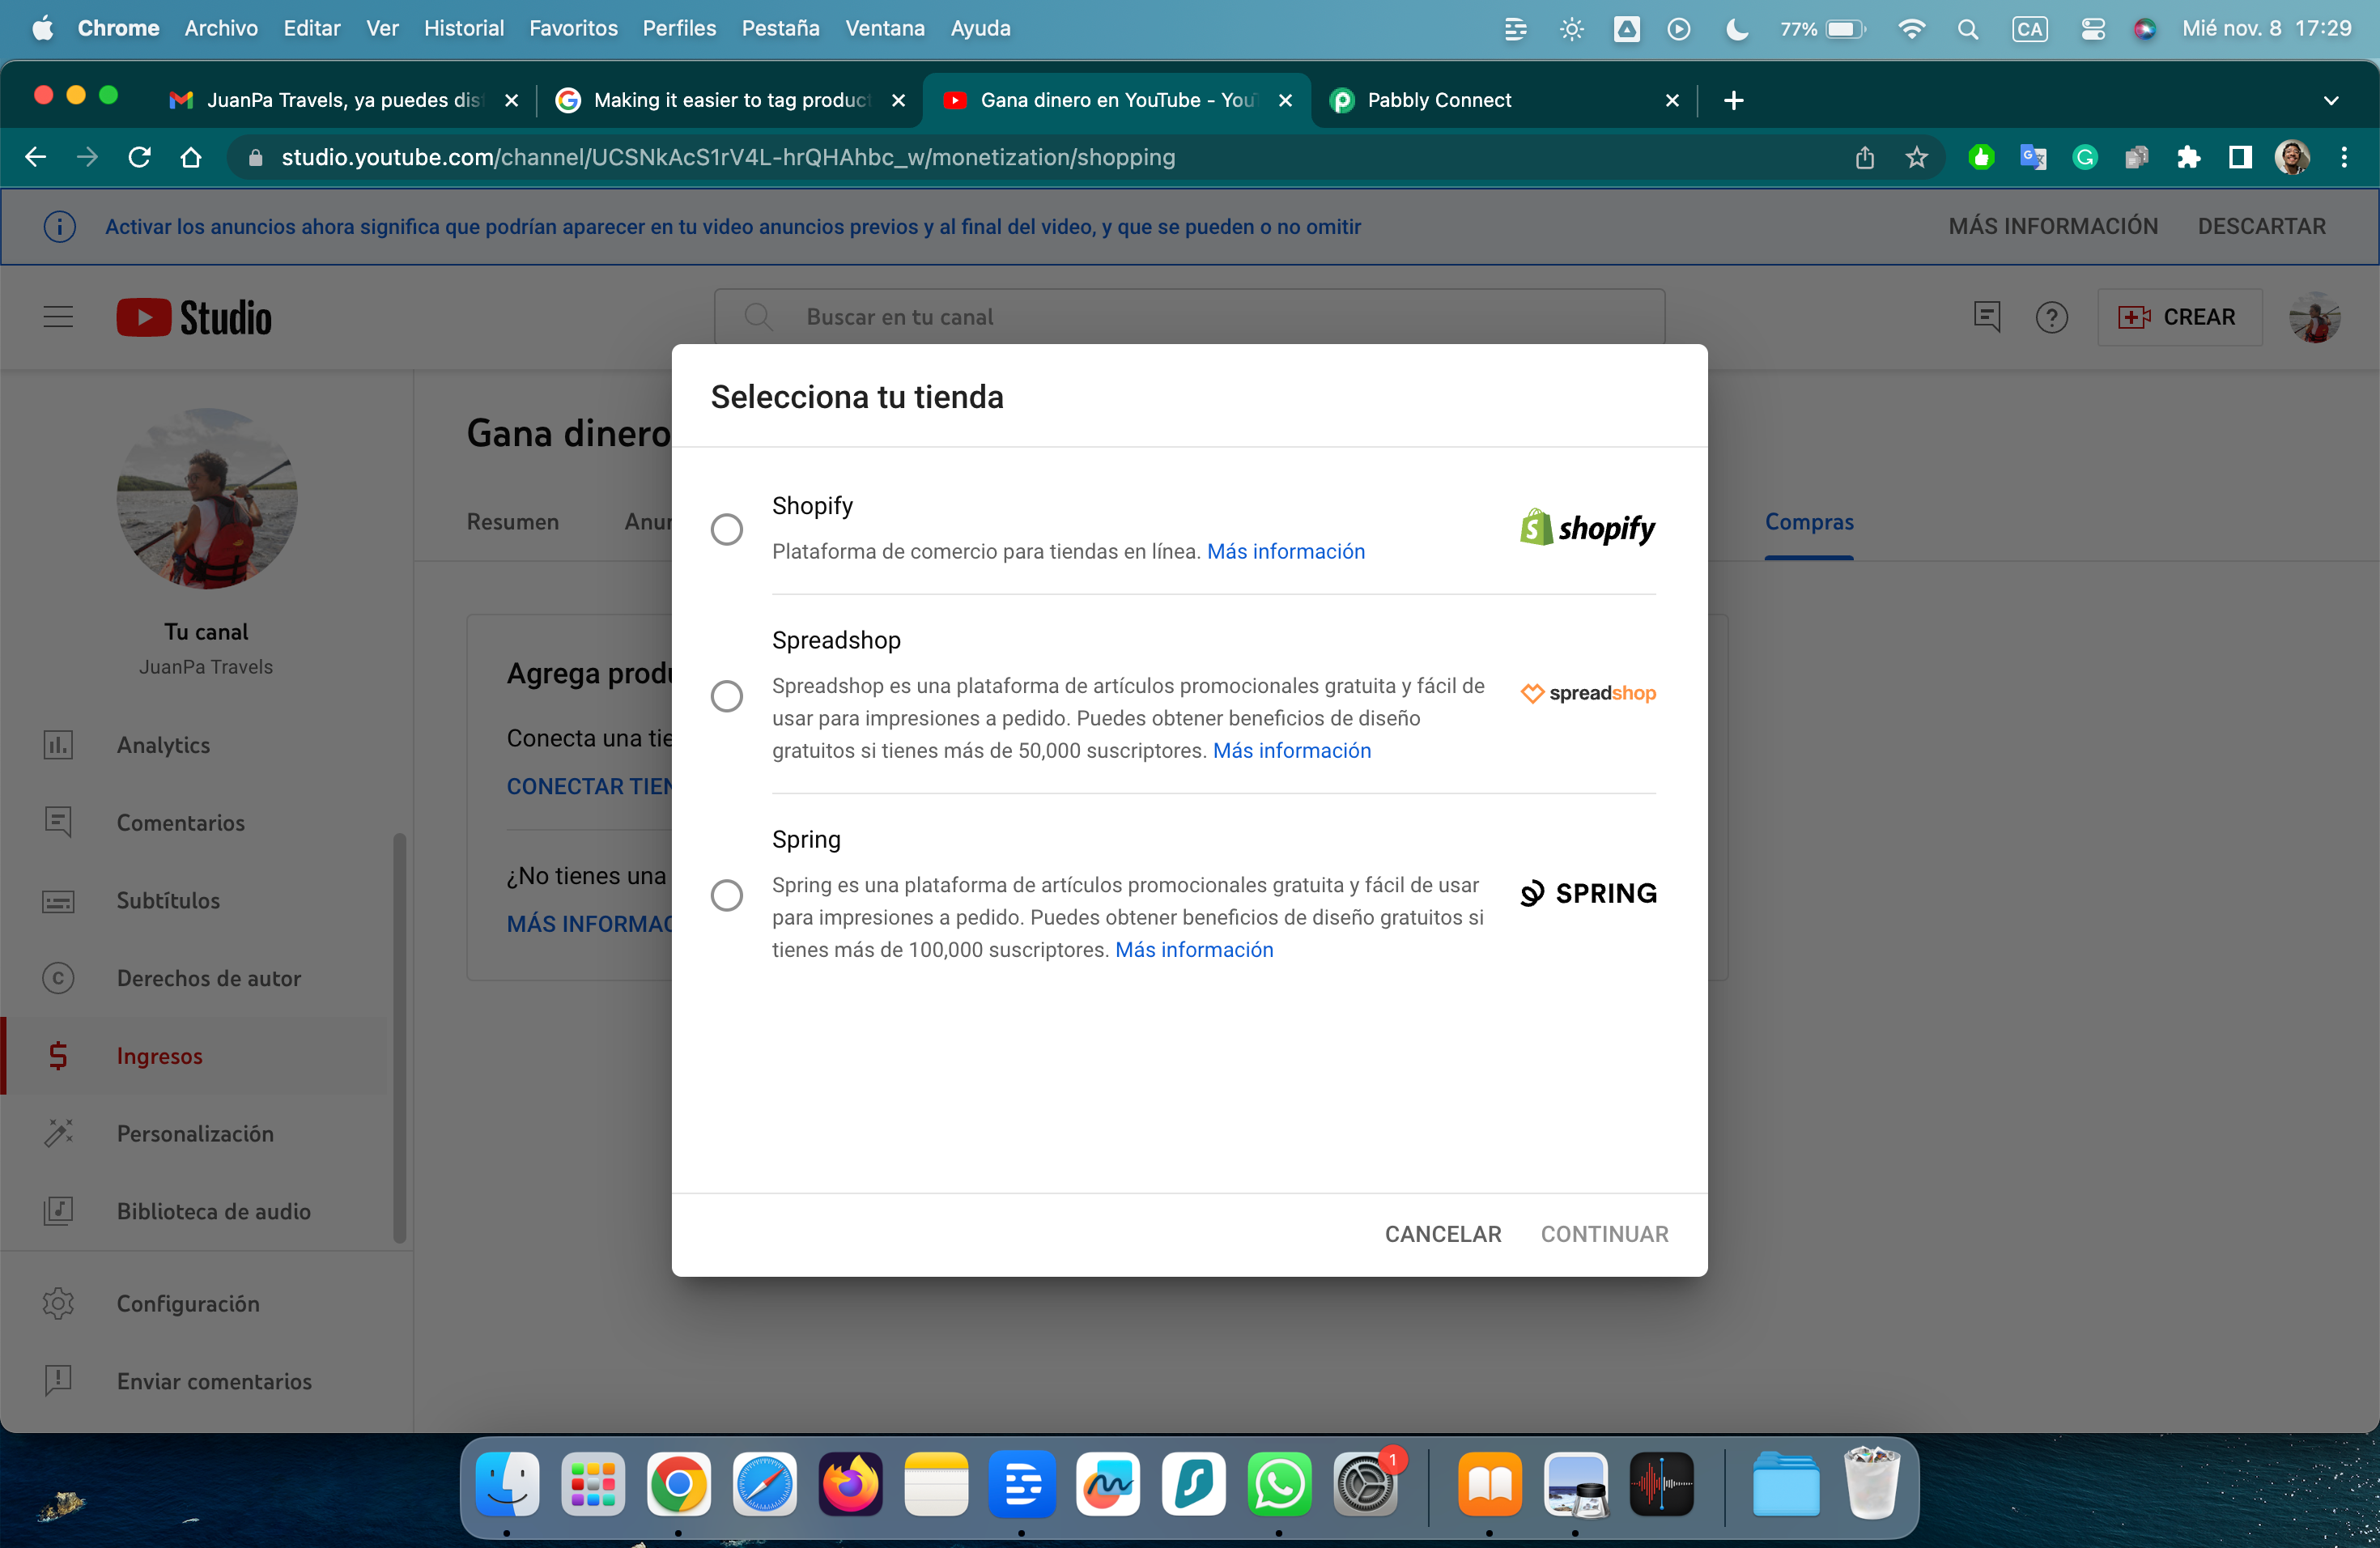Open the Chrome three-dot menu
Screen dimensions: 2380x1548
pos(2344,157)
